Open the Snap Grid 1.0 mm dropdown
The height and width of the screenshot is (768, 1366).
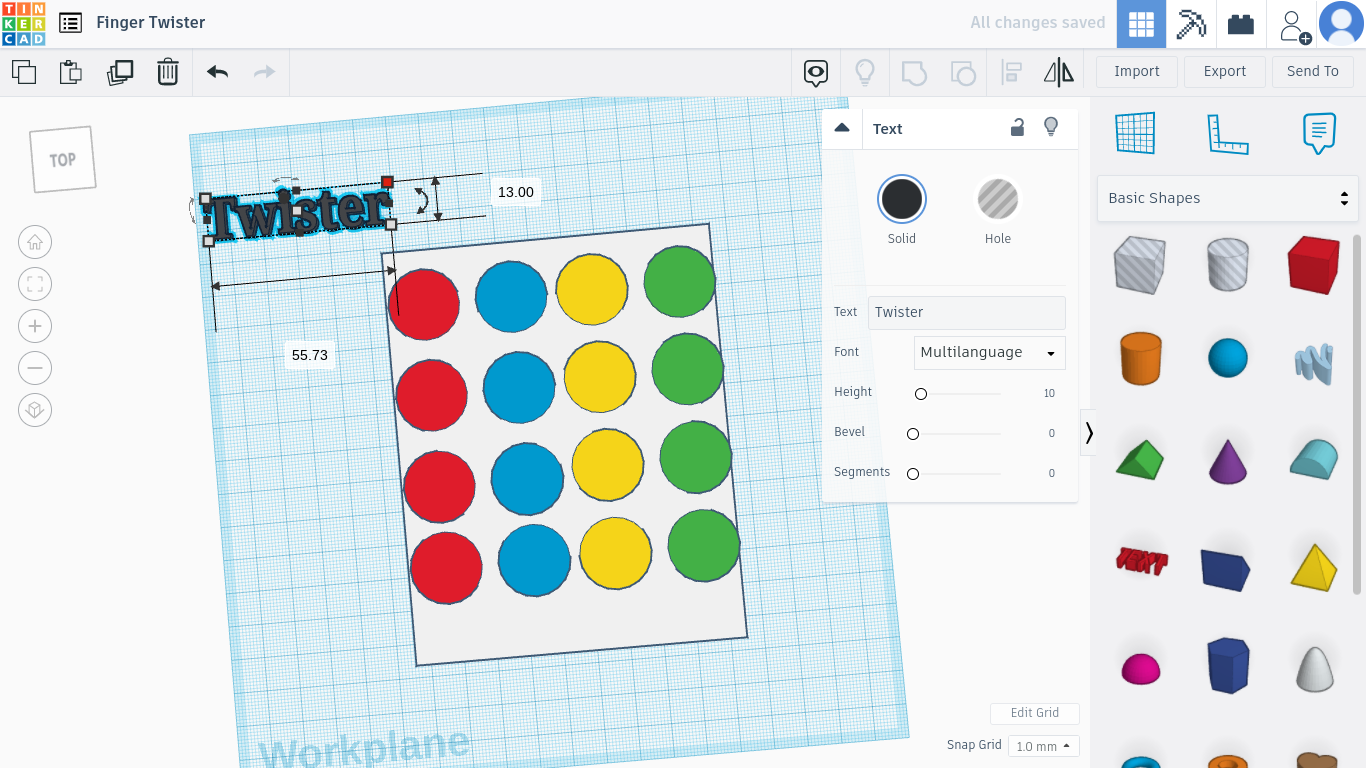(x=1043, y=746)
